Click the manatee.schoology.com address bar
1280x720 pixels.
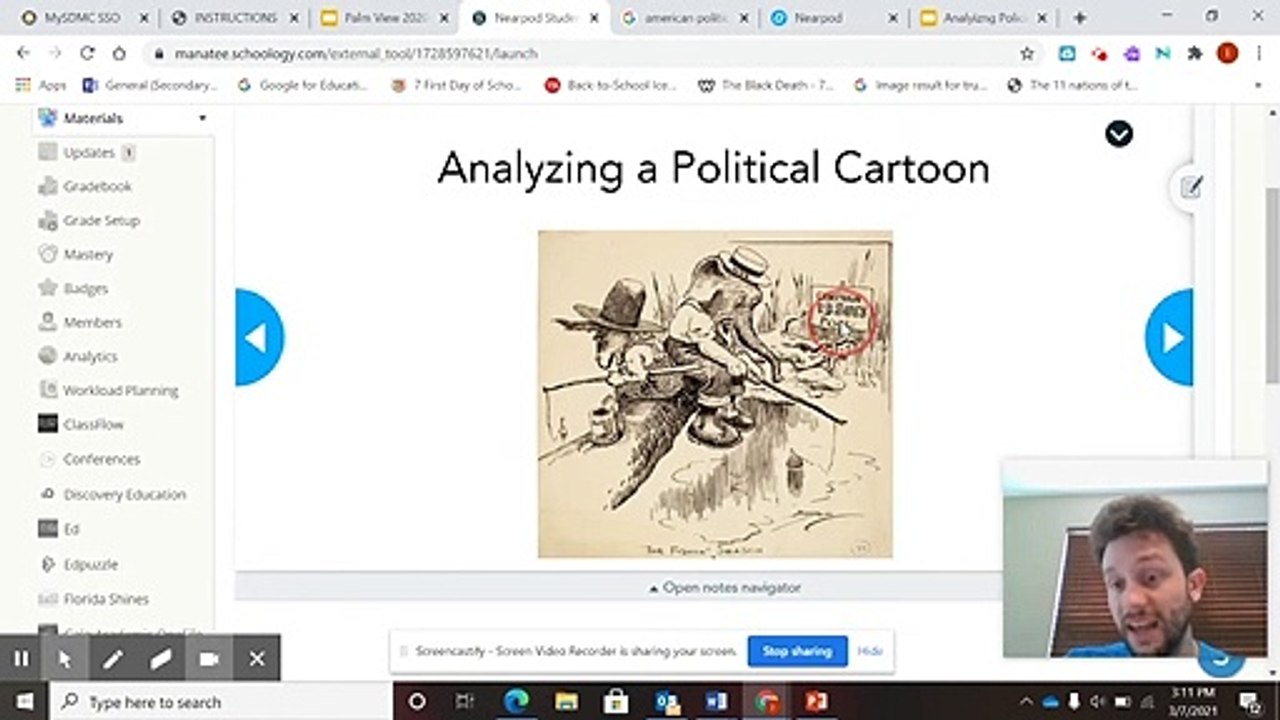point(590,54)
